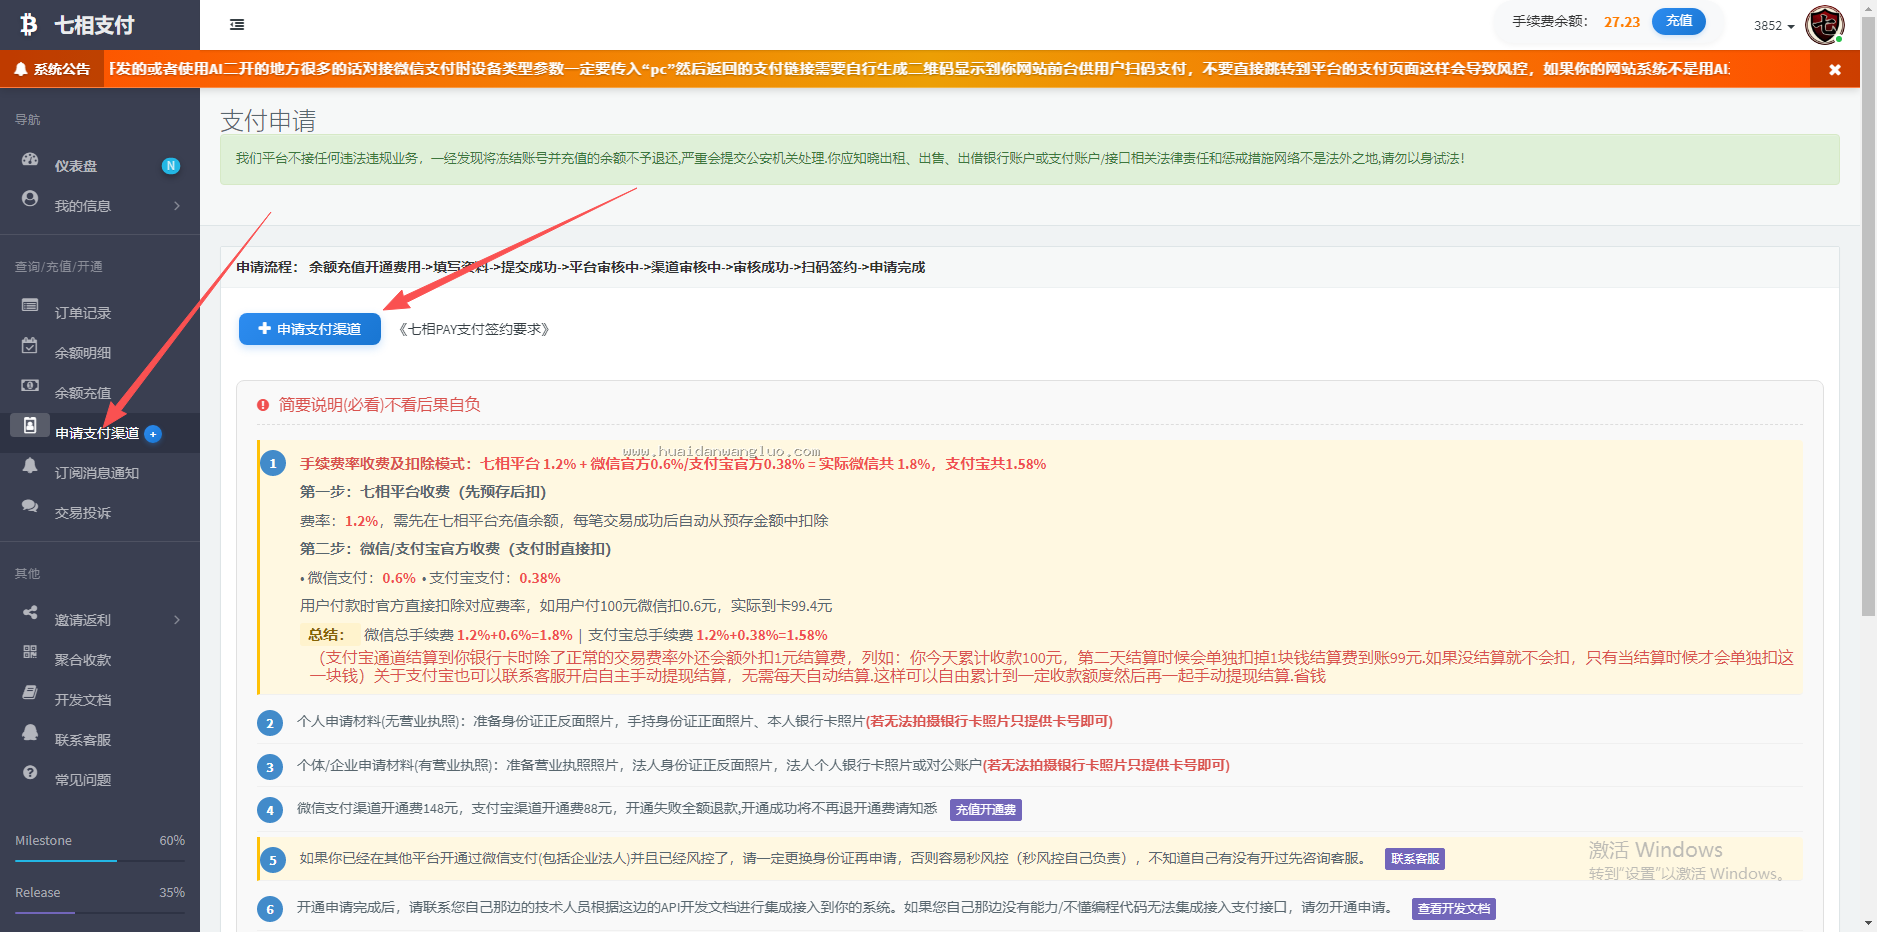Viewport: 1877px width, 932px height.
Task: Click the 订单记录 icon
Action: click(30, 305)
